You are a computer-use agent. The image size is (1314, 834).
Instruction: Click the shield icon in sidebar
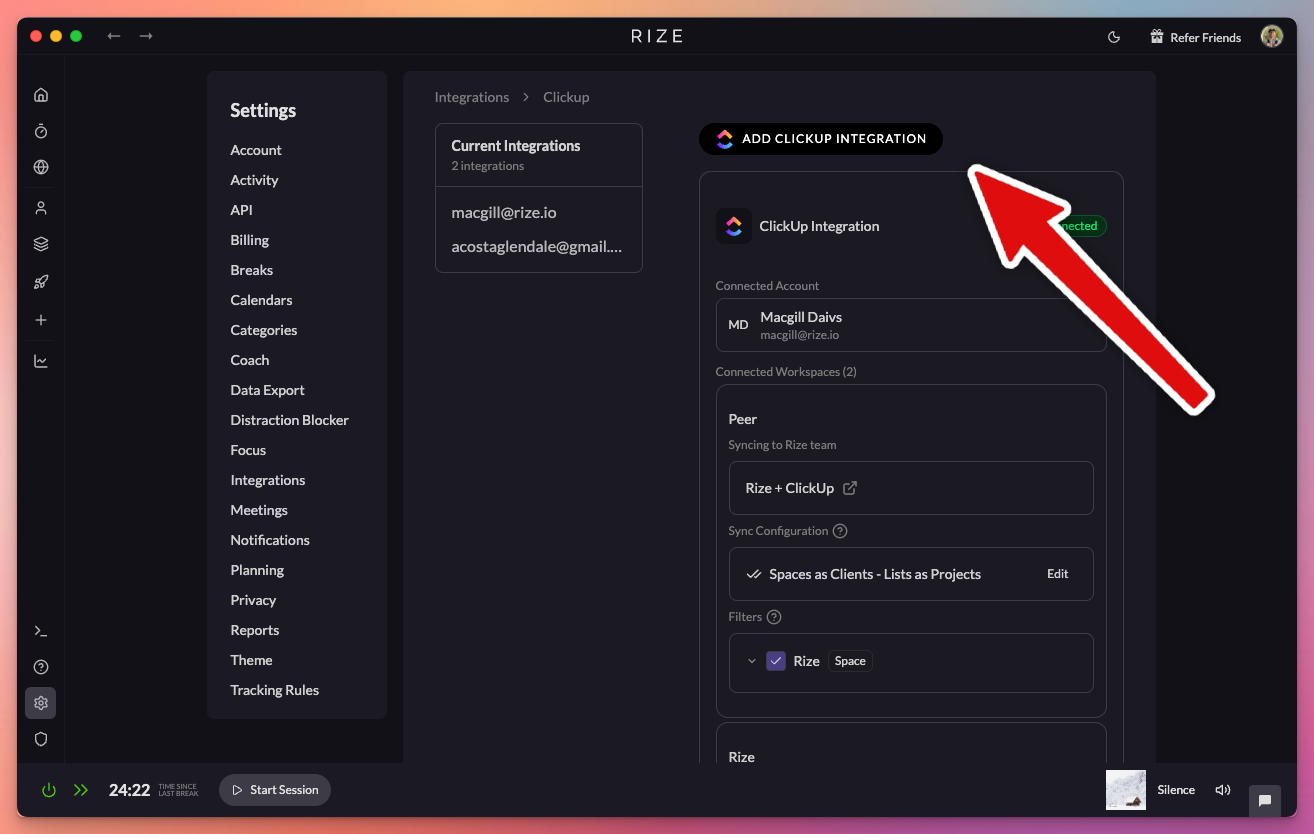pyautogui.click(x=41, y=739)
